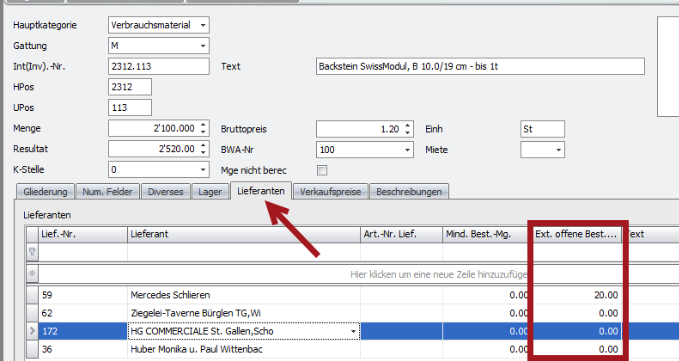This screenshot has height=361, width=679.
Task: Switch to the Gliederung tab
Action: tap(45, 192)
